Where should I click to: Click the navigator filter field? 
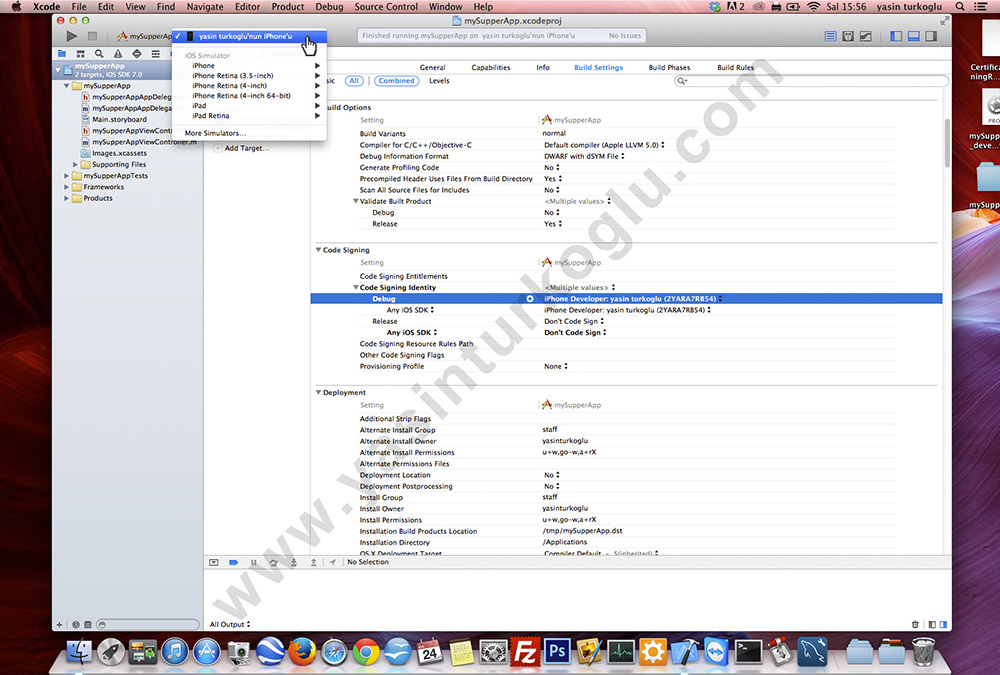coord(148,625)
